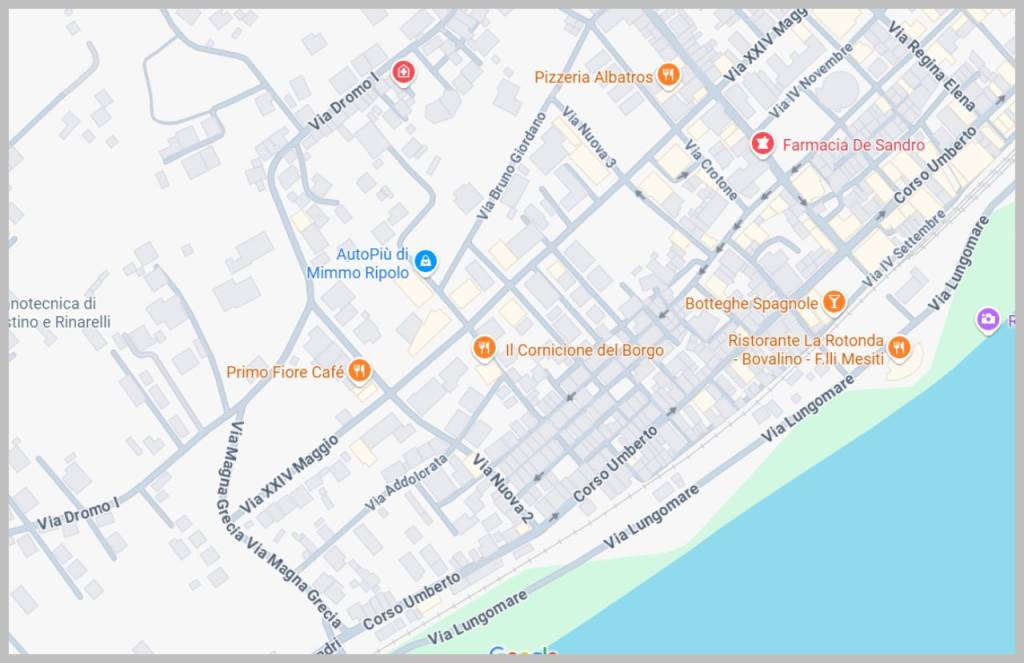Select the AutoPiù di Mimmo Ripolo label
The width and height of the screenshot is (1024, 663).
358,263
